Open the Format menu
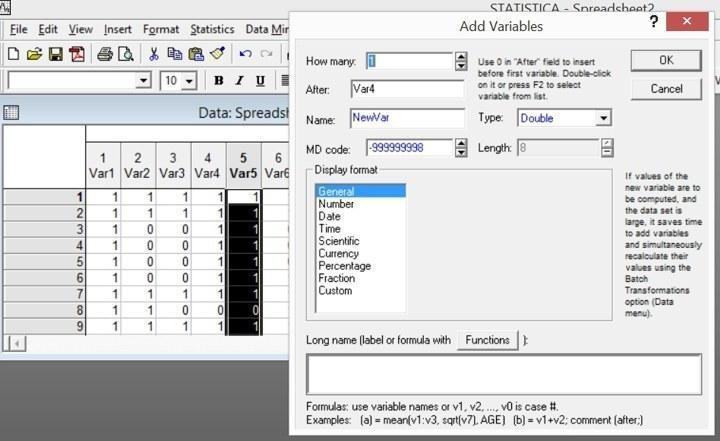 coord(161,29)
